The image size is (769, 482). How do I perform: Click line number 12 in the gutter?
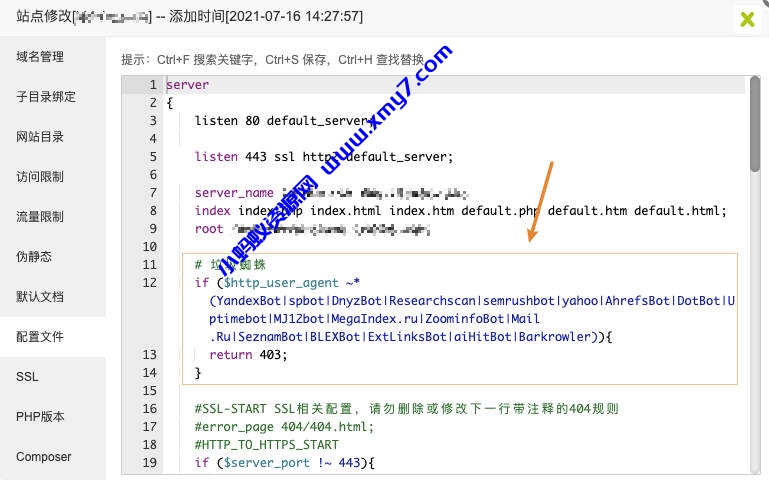coord(150,283)
